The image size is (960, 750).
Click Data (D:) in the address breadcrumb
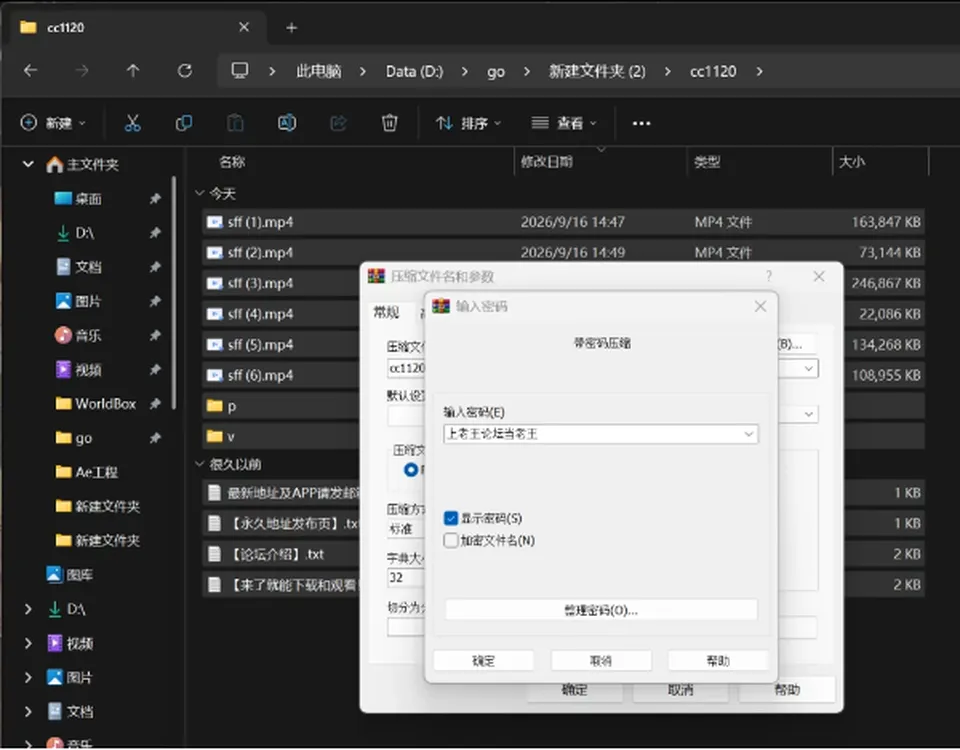[414, 71]
